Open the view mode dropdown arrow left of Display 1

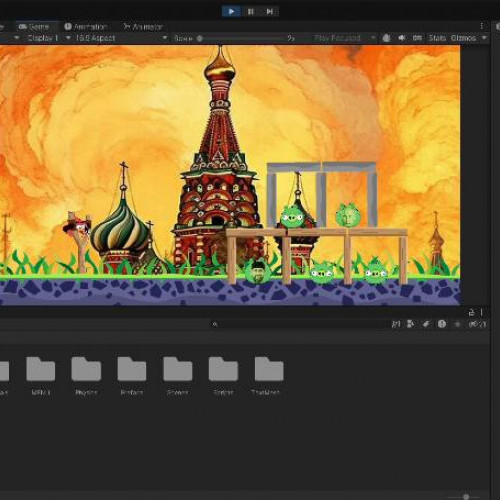16,38
